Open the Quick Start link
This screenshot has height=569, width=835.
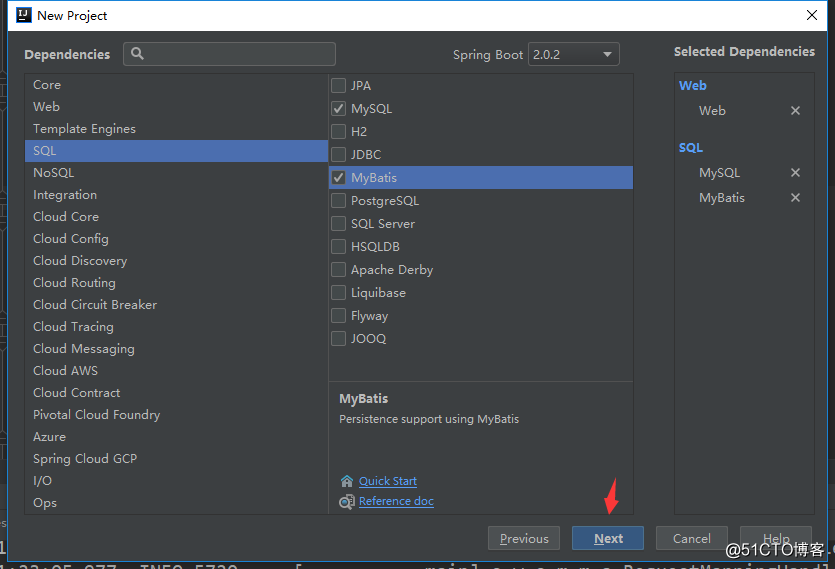[x=388, y=481]
